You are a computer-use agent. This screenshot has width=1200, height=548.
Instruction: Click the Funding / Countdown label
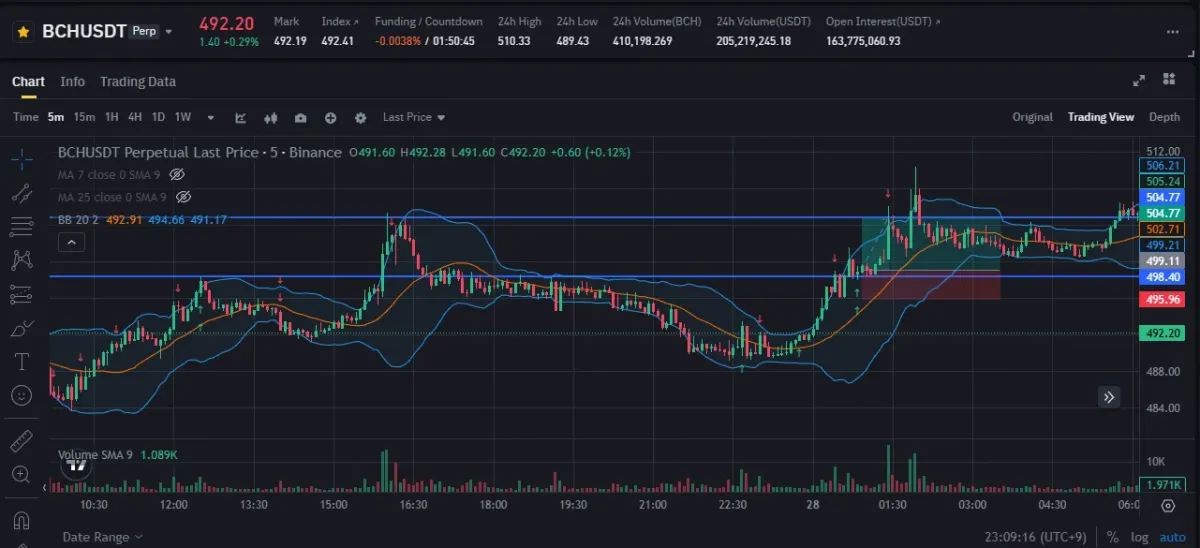coord(428,21)
